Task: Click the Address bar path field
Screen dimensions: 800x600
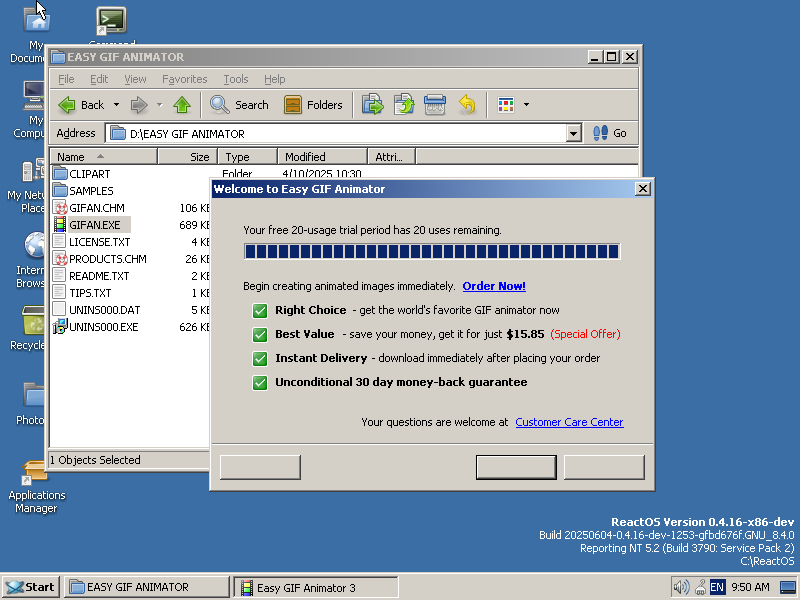Action: tap(337, 134)
